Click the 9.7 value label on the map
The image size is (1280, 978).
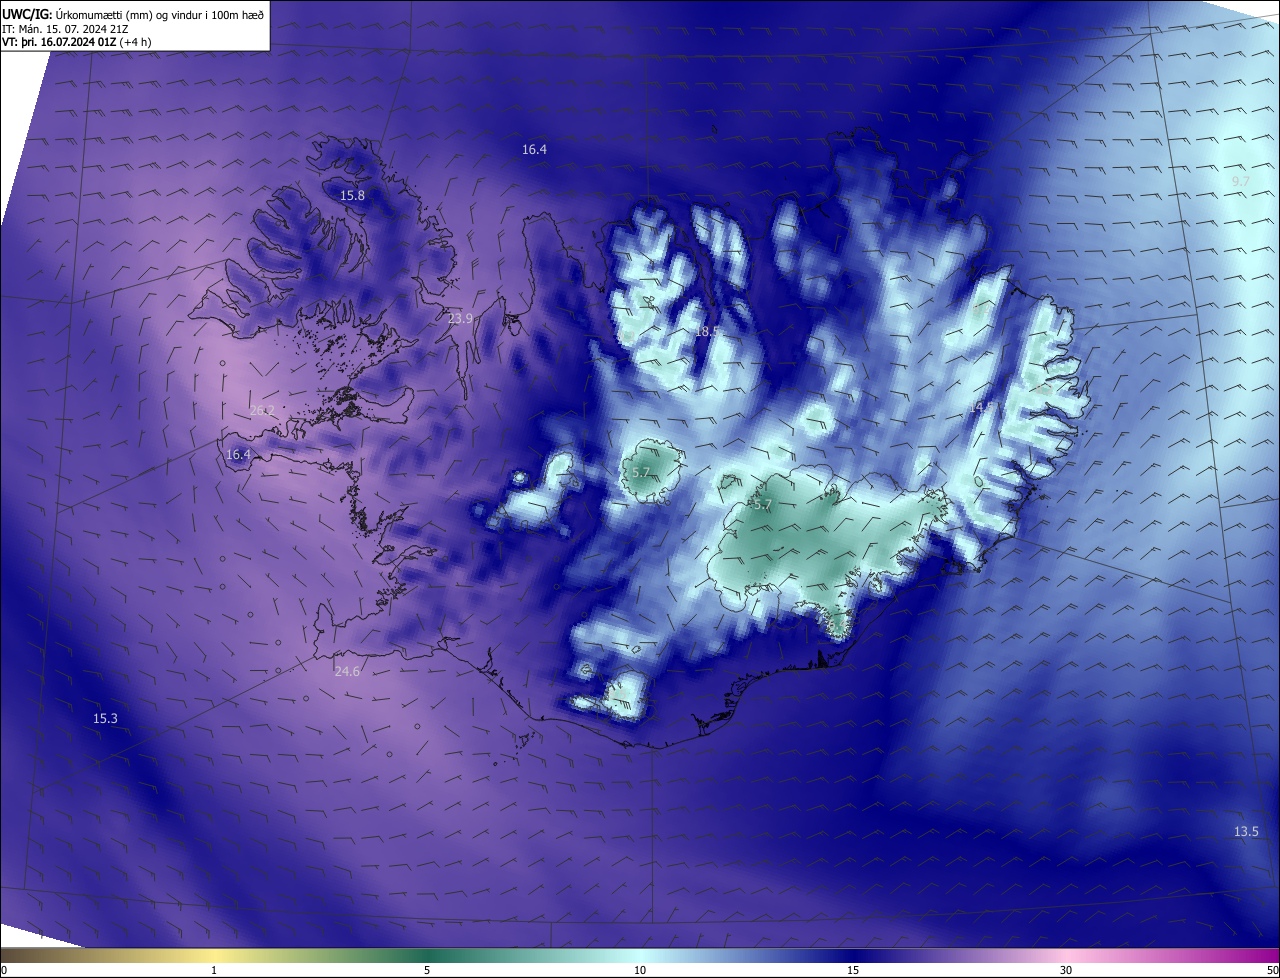click(x=1241, y=181)
